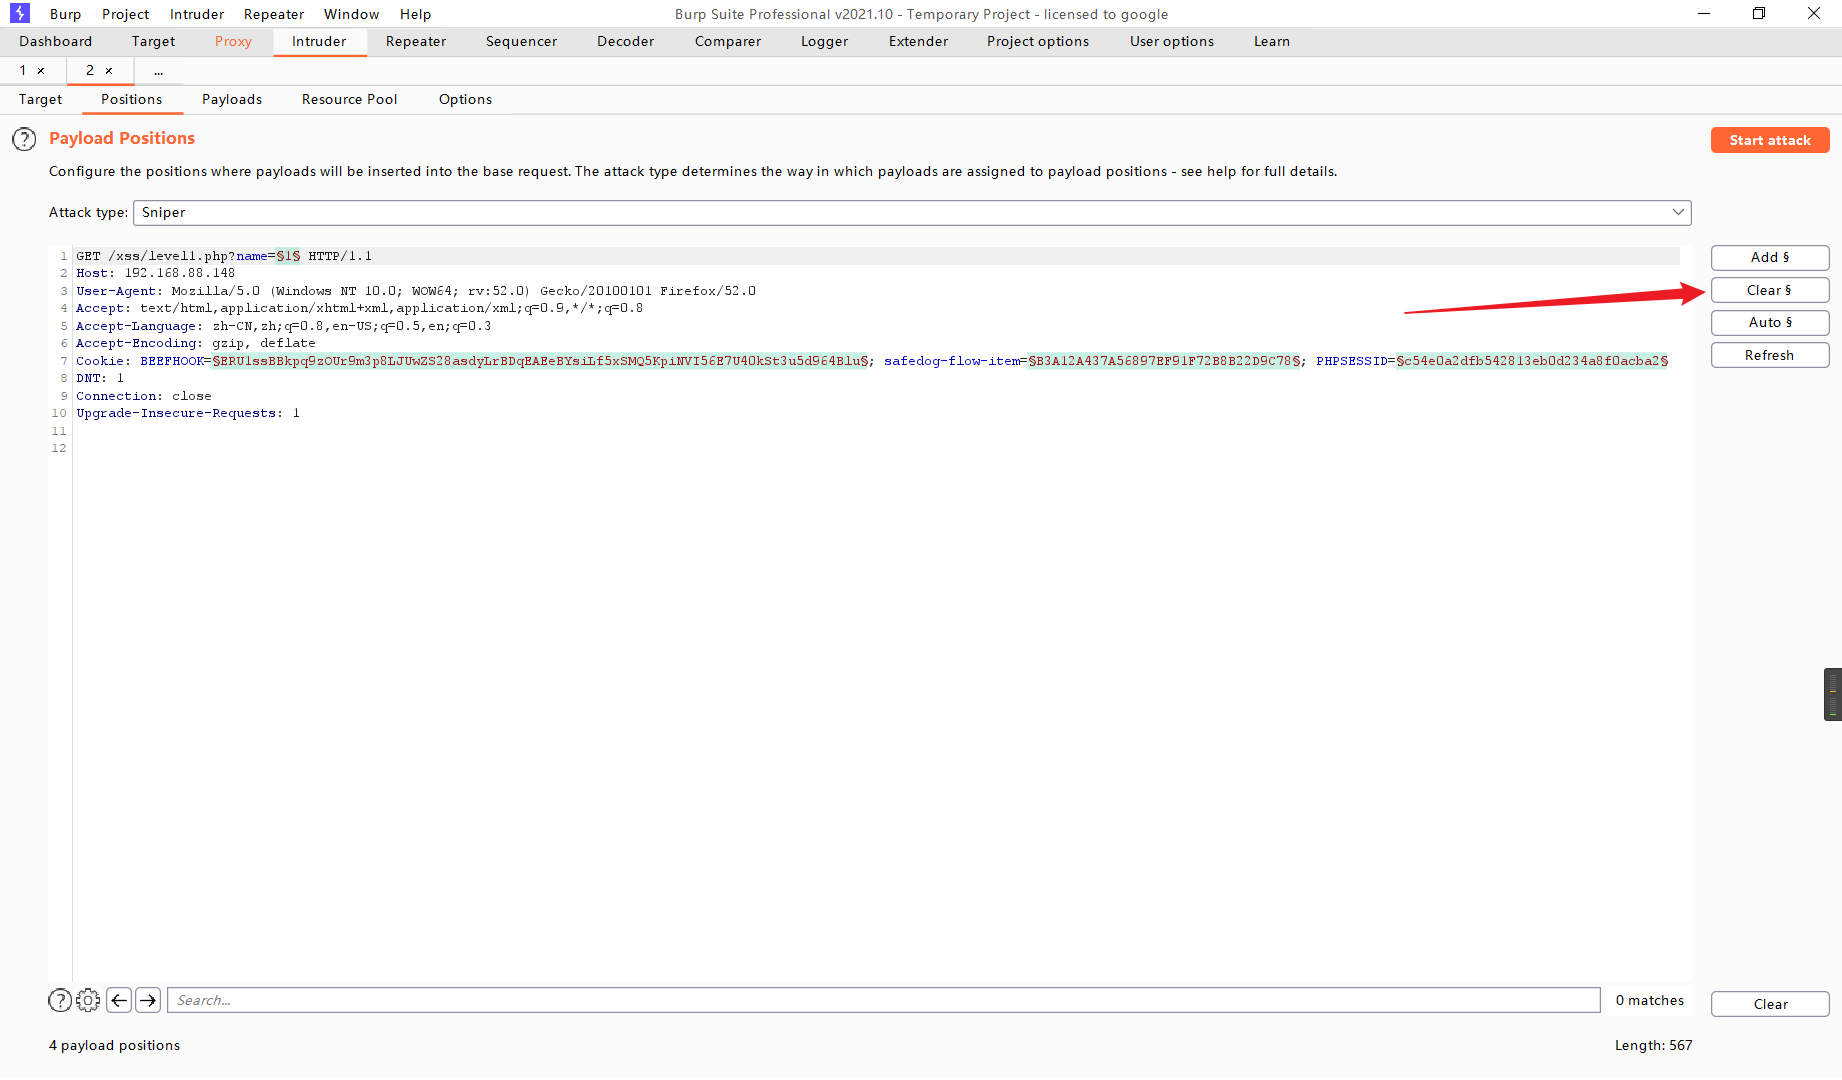Screen dimensions: 1842x1080
Task: Click the Burp Suite logo icon
Action: 18,13
